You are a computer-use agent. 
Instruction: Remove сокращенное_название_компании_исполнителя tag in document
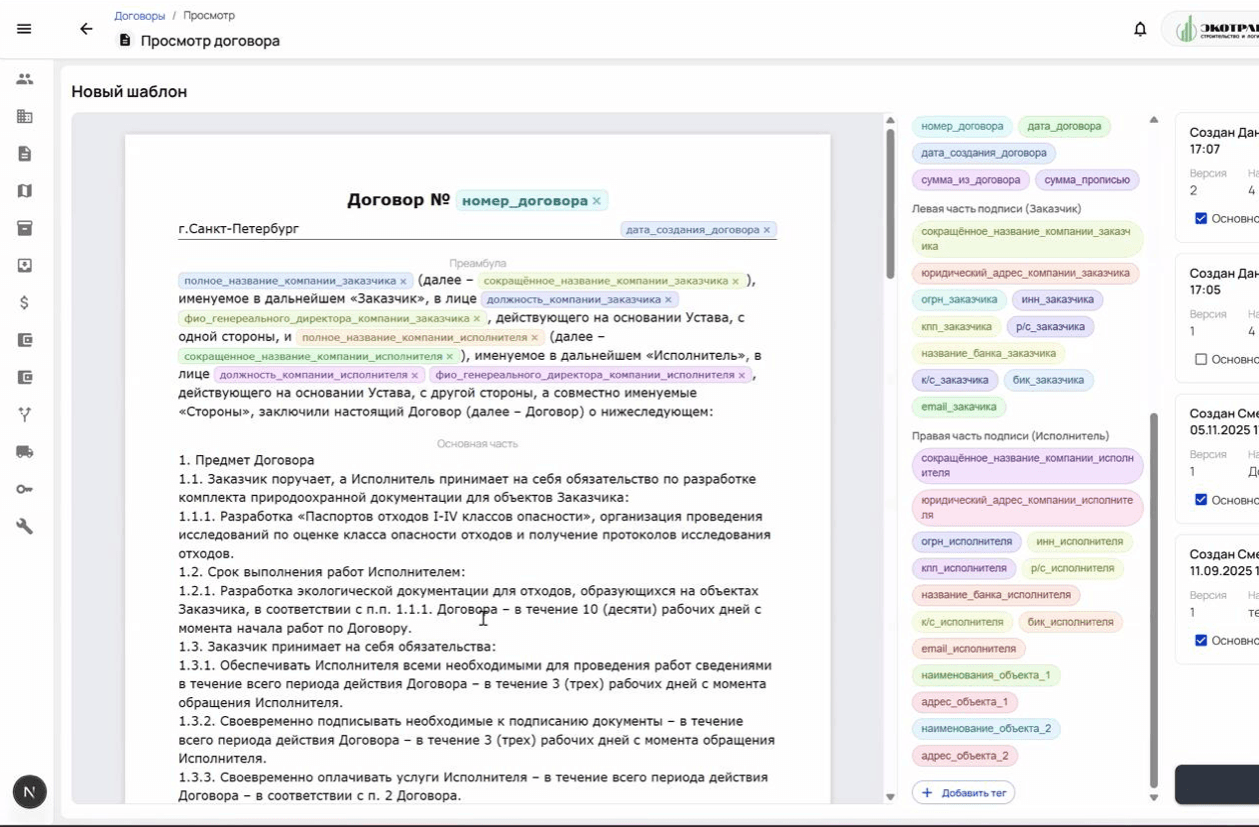click(x=449, y=357)
